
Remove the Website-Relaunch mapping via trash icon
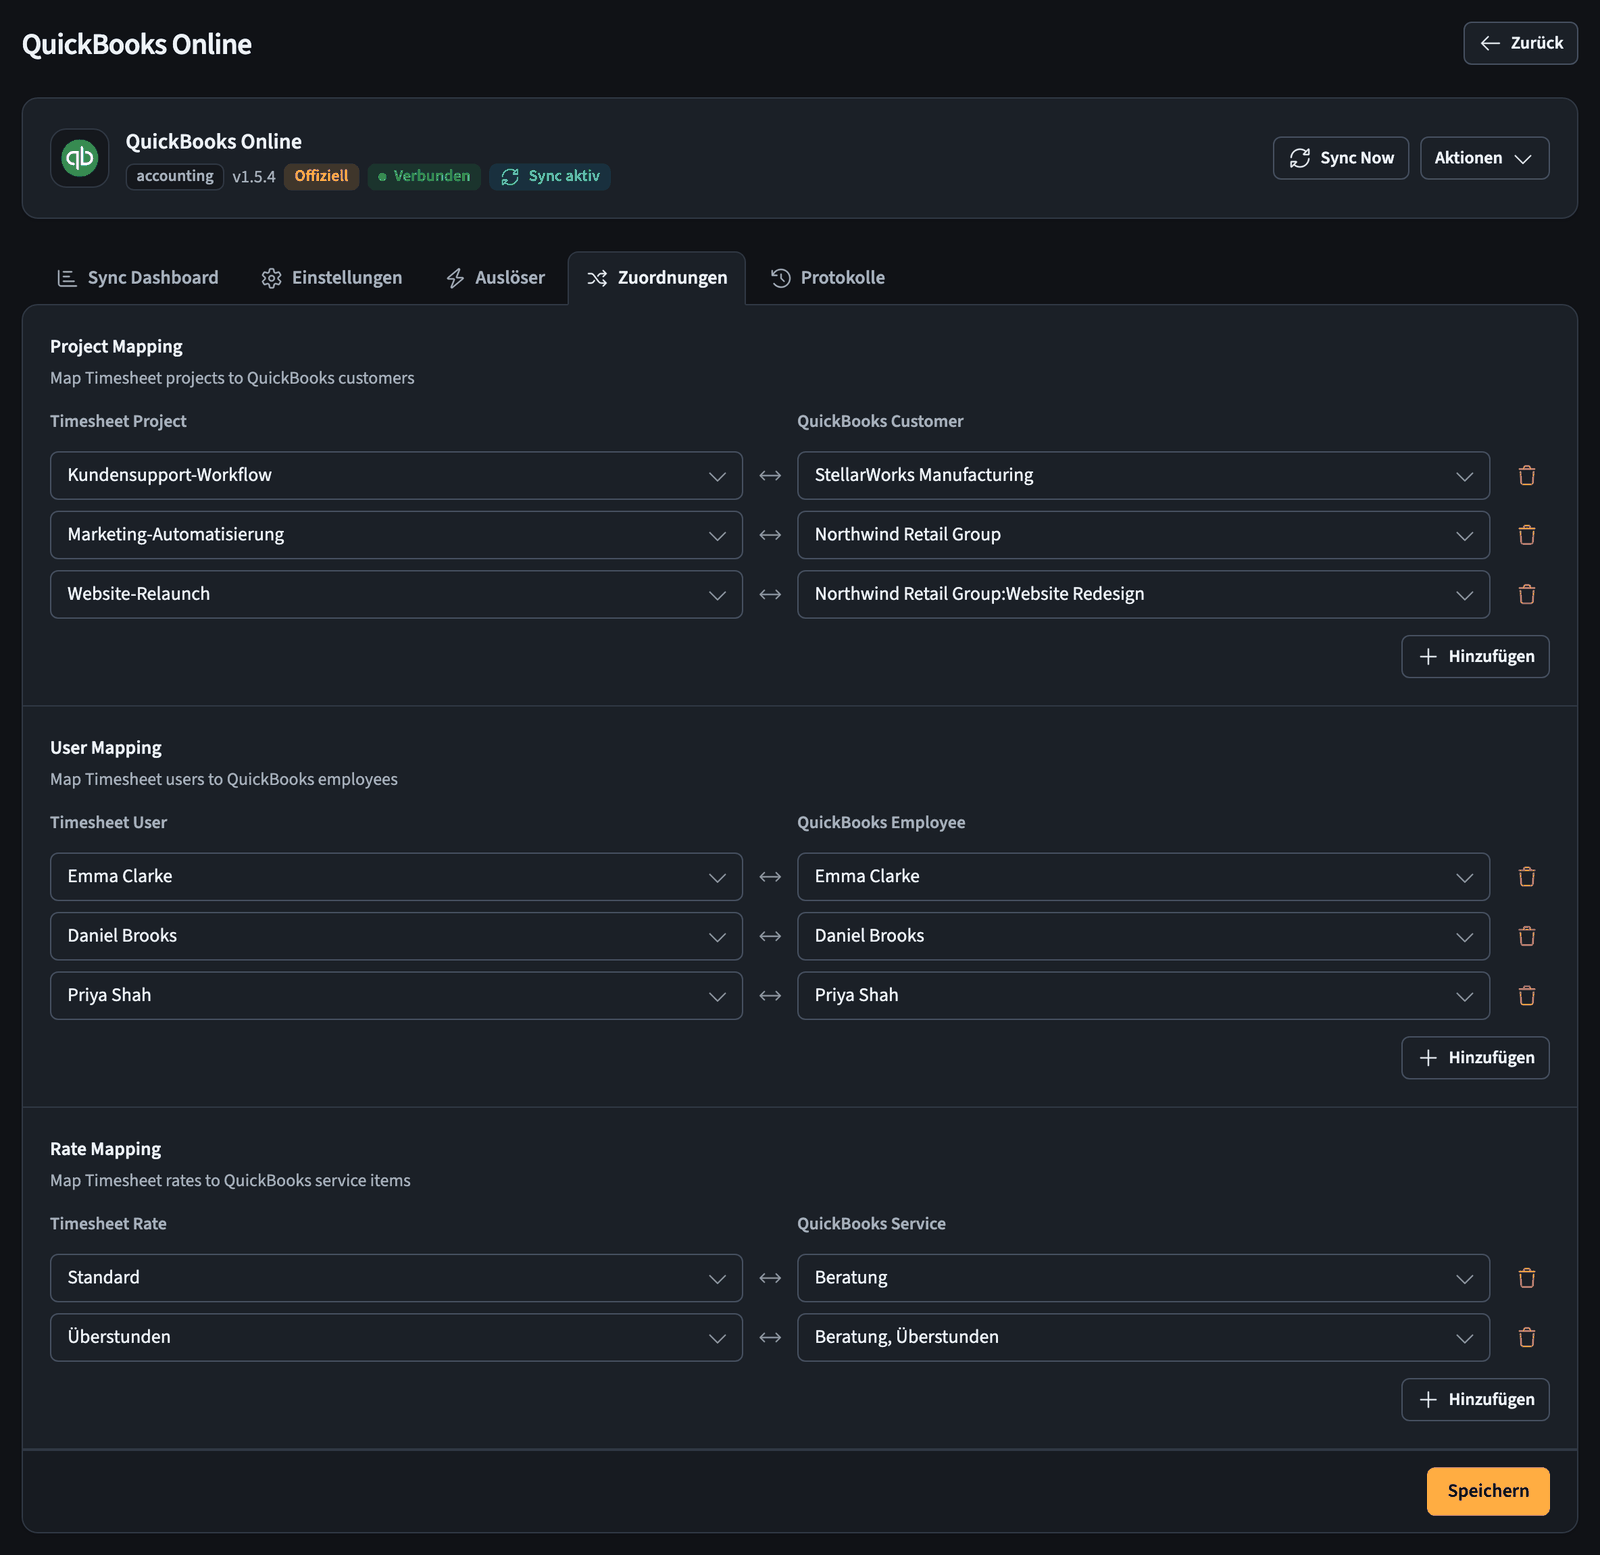[1526, 595]
